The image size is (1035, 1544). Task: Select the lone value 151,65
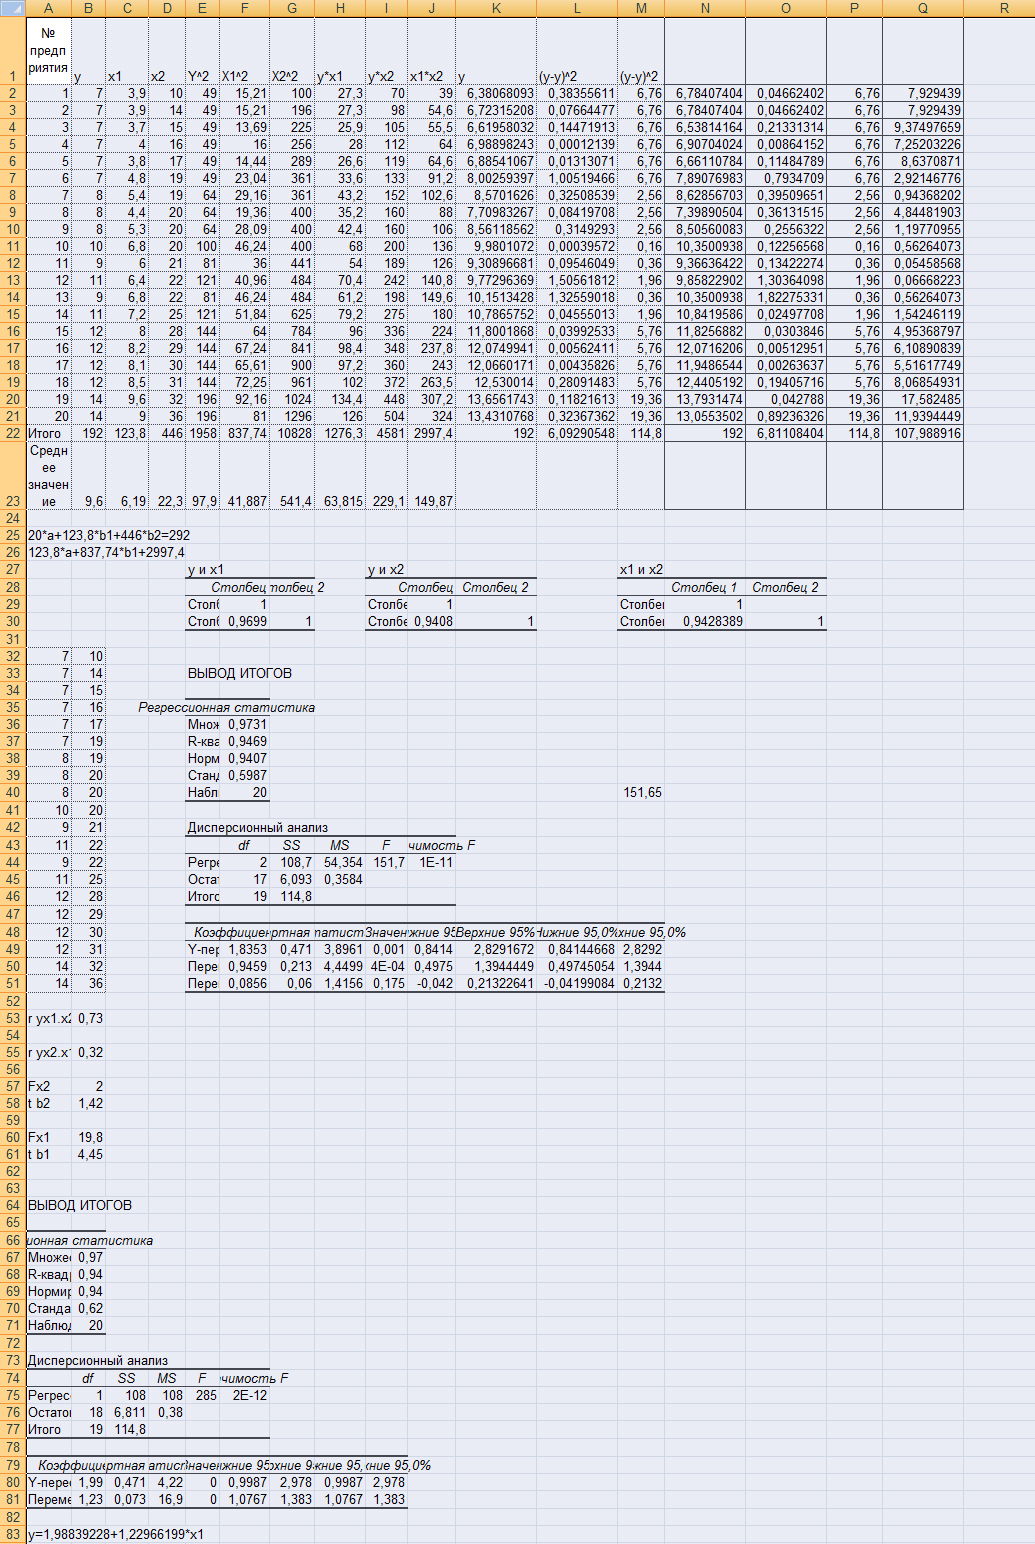[641, 792]
